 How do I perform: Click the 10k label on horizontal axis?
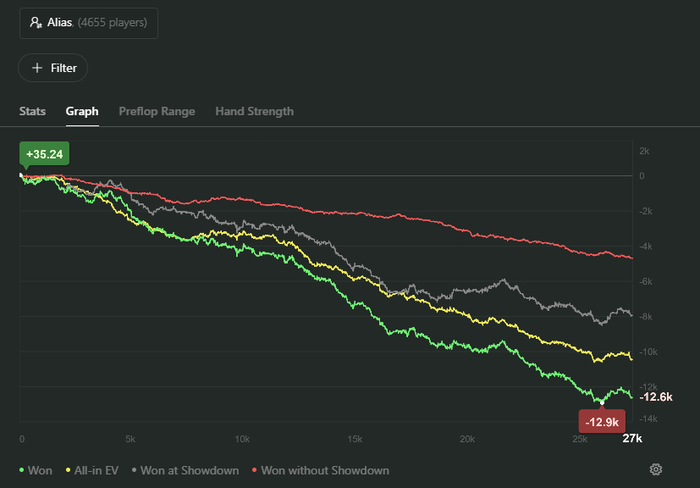[242, 439]
